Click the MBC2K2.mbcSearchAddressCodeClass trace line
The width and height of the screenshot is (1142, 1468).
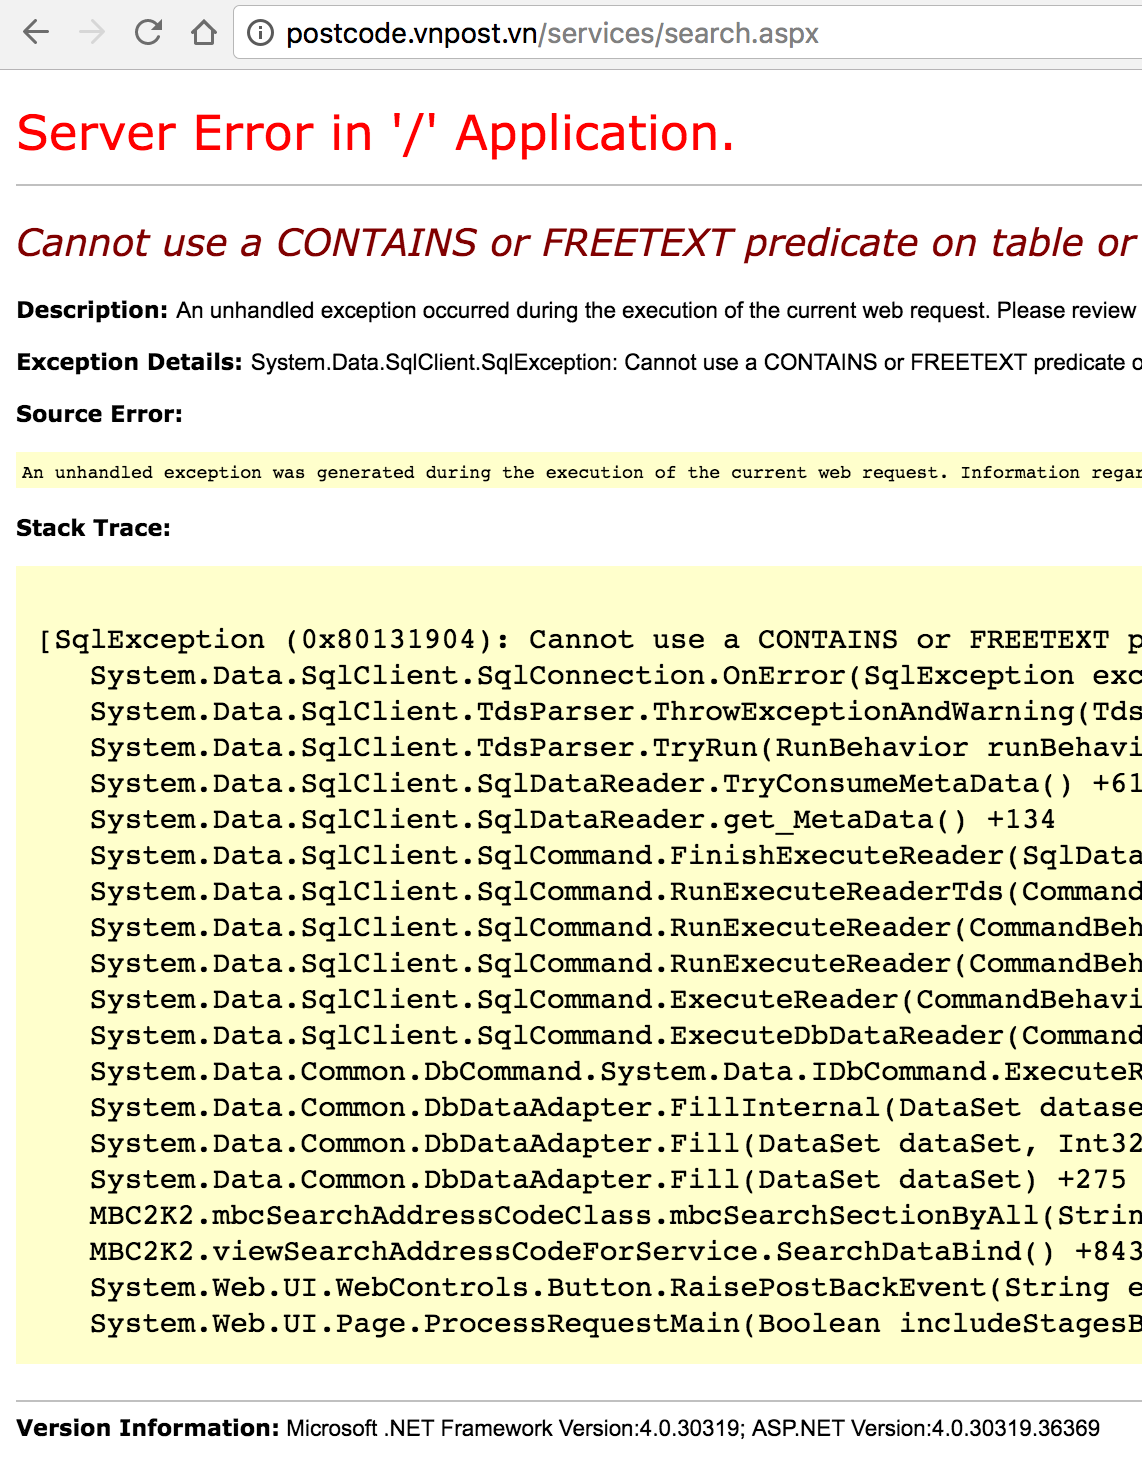point(614,1216)
